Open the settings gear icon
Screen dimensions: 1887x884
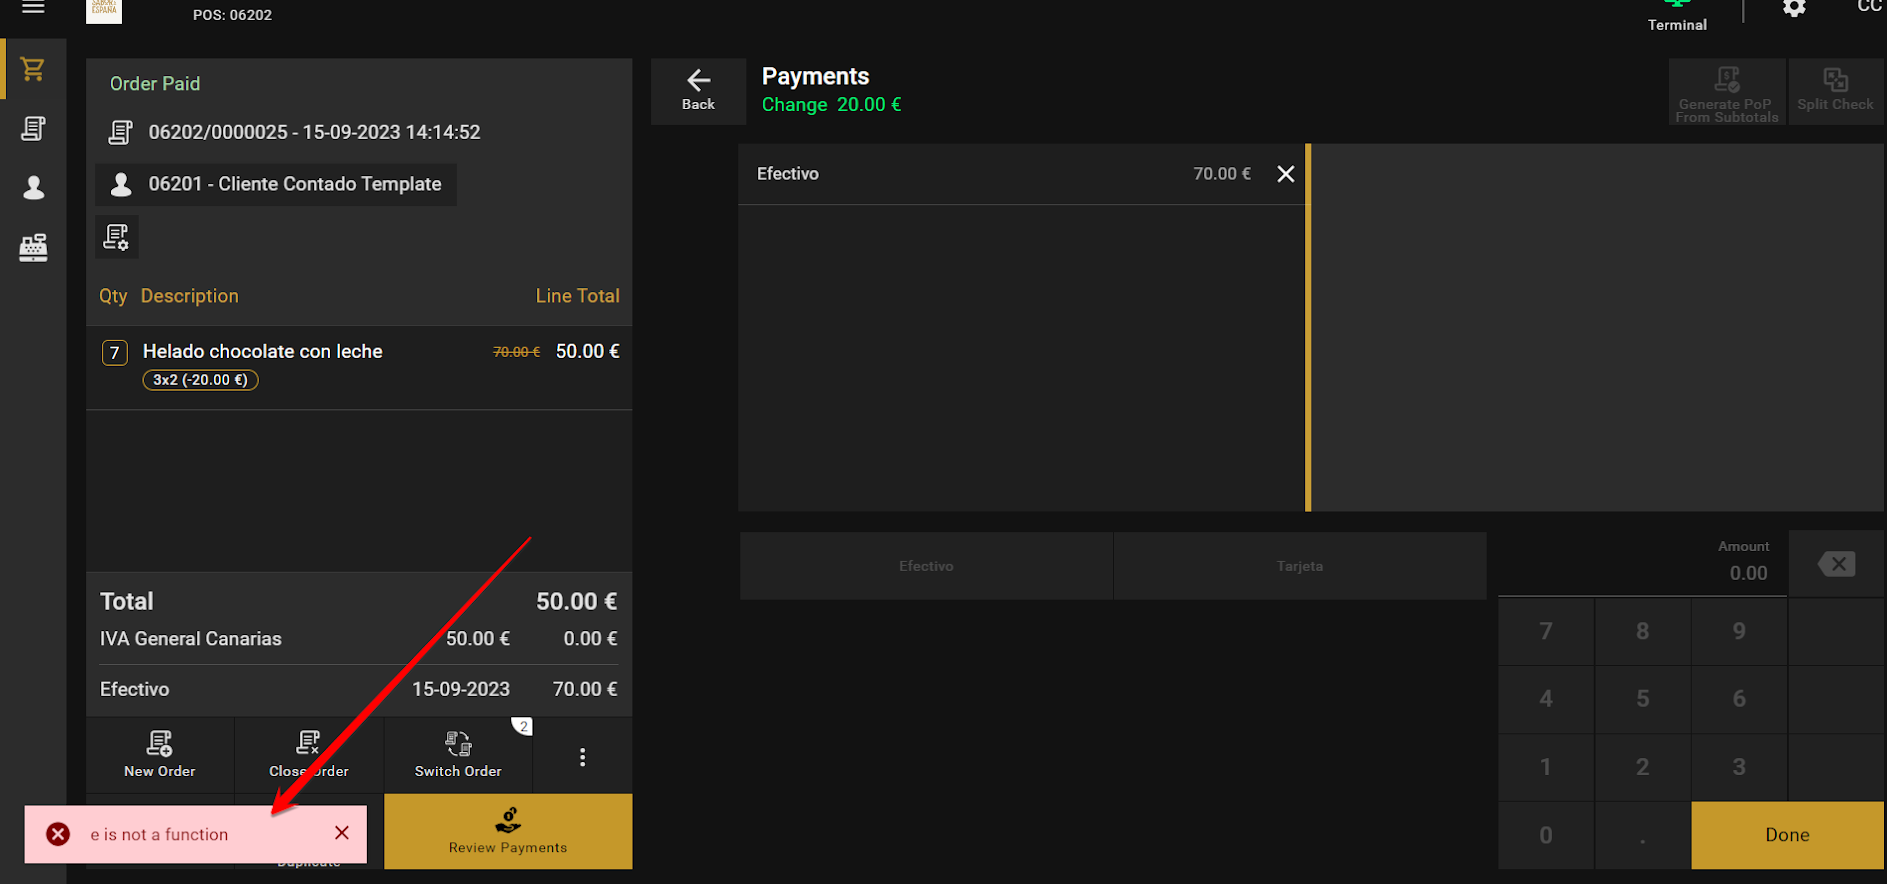point(1794,9)
